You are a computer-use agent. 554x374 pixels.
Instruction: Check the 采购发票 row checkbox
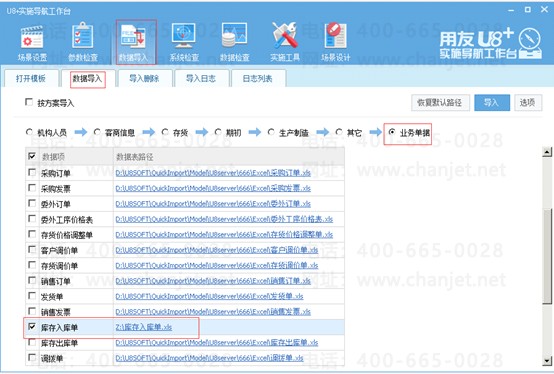(x=32, y=188)
